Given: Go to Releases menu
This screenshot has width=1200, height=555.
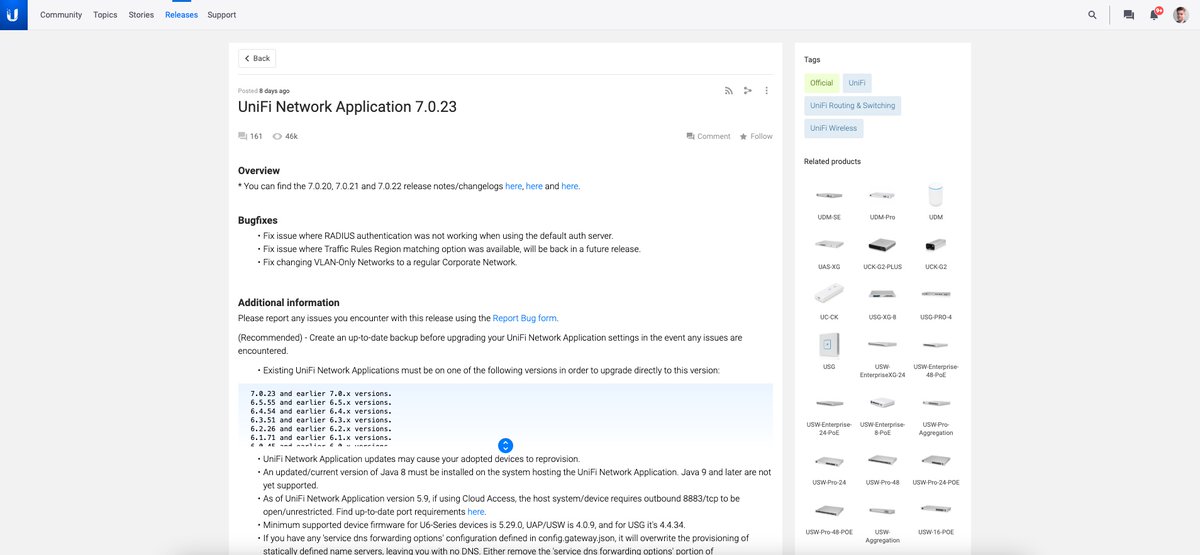Looking at the screenshot, I should (x=181, y=15).
